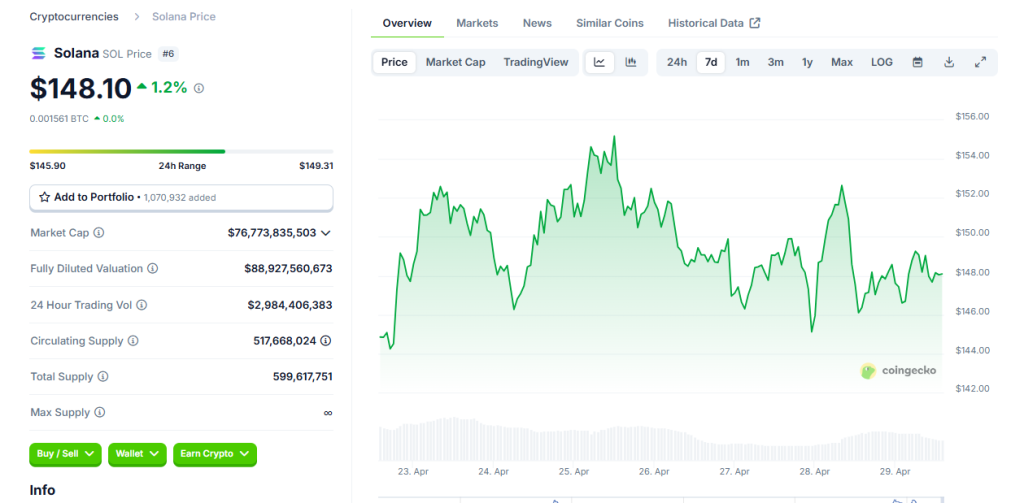Screen dimensions: 1024x503
Task: Open the Wallet dropdown
Action: tap(137, 454)
